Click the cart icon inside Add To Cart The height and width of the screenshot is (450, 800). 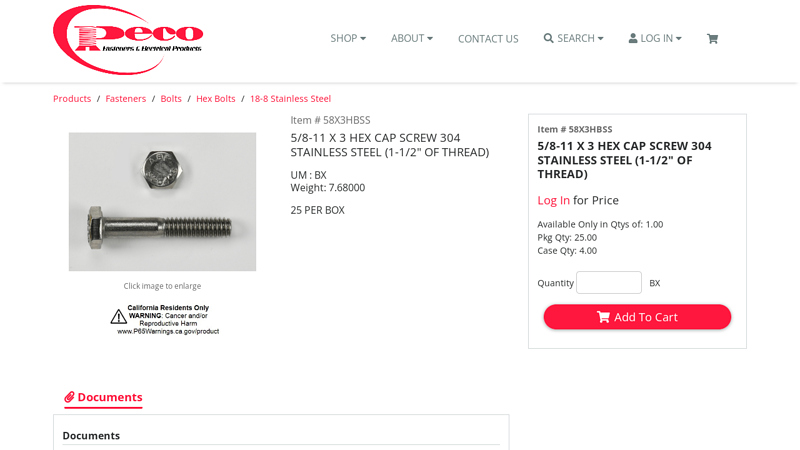pos(603,317)
